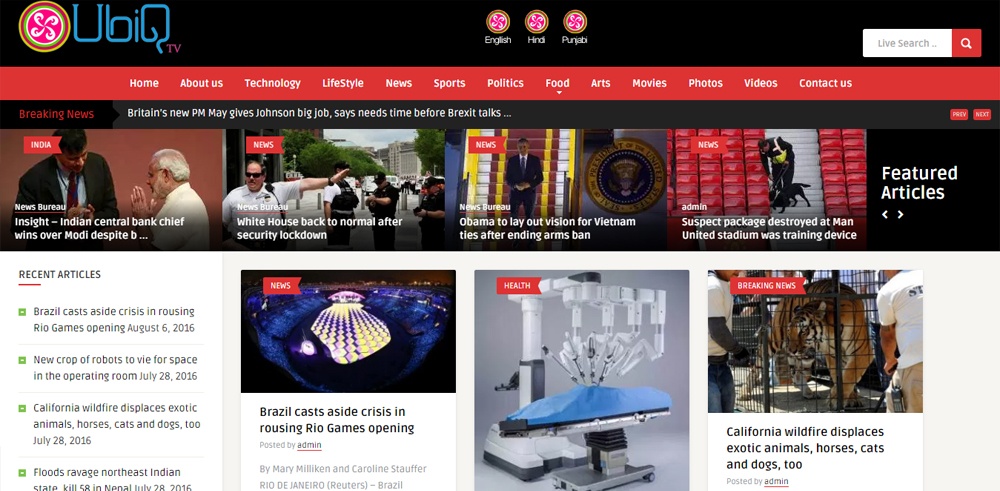1000x491 pixels.
Task: Open Obama Vietnam featured article thumbnail
Action: (x=555, y=189)
